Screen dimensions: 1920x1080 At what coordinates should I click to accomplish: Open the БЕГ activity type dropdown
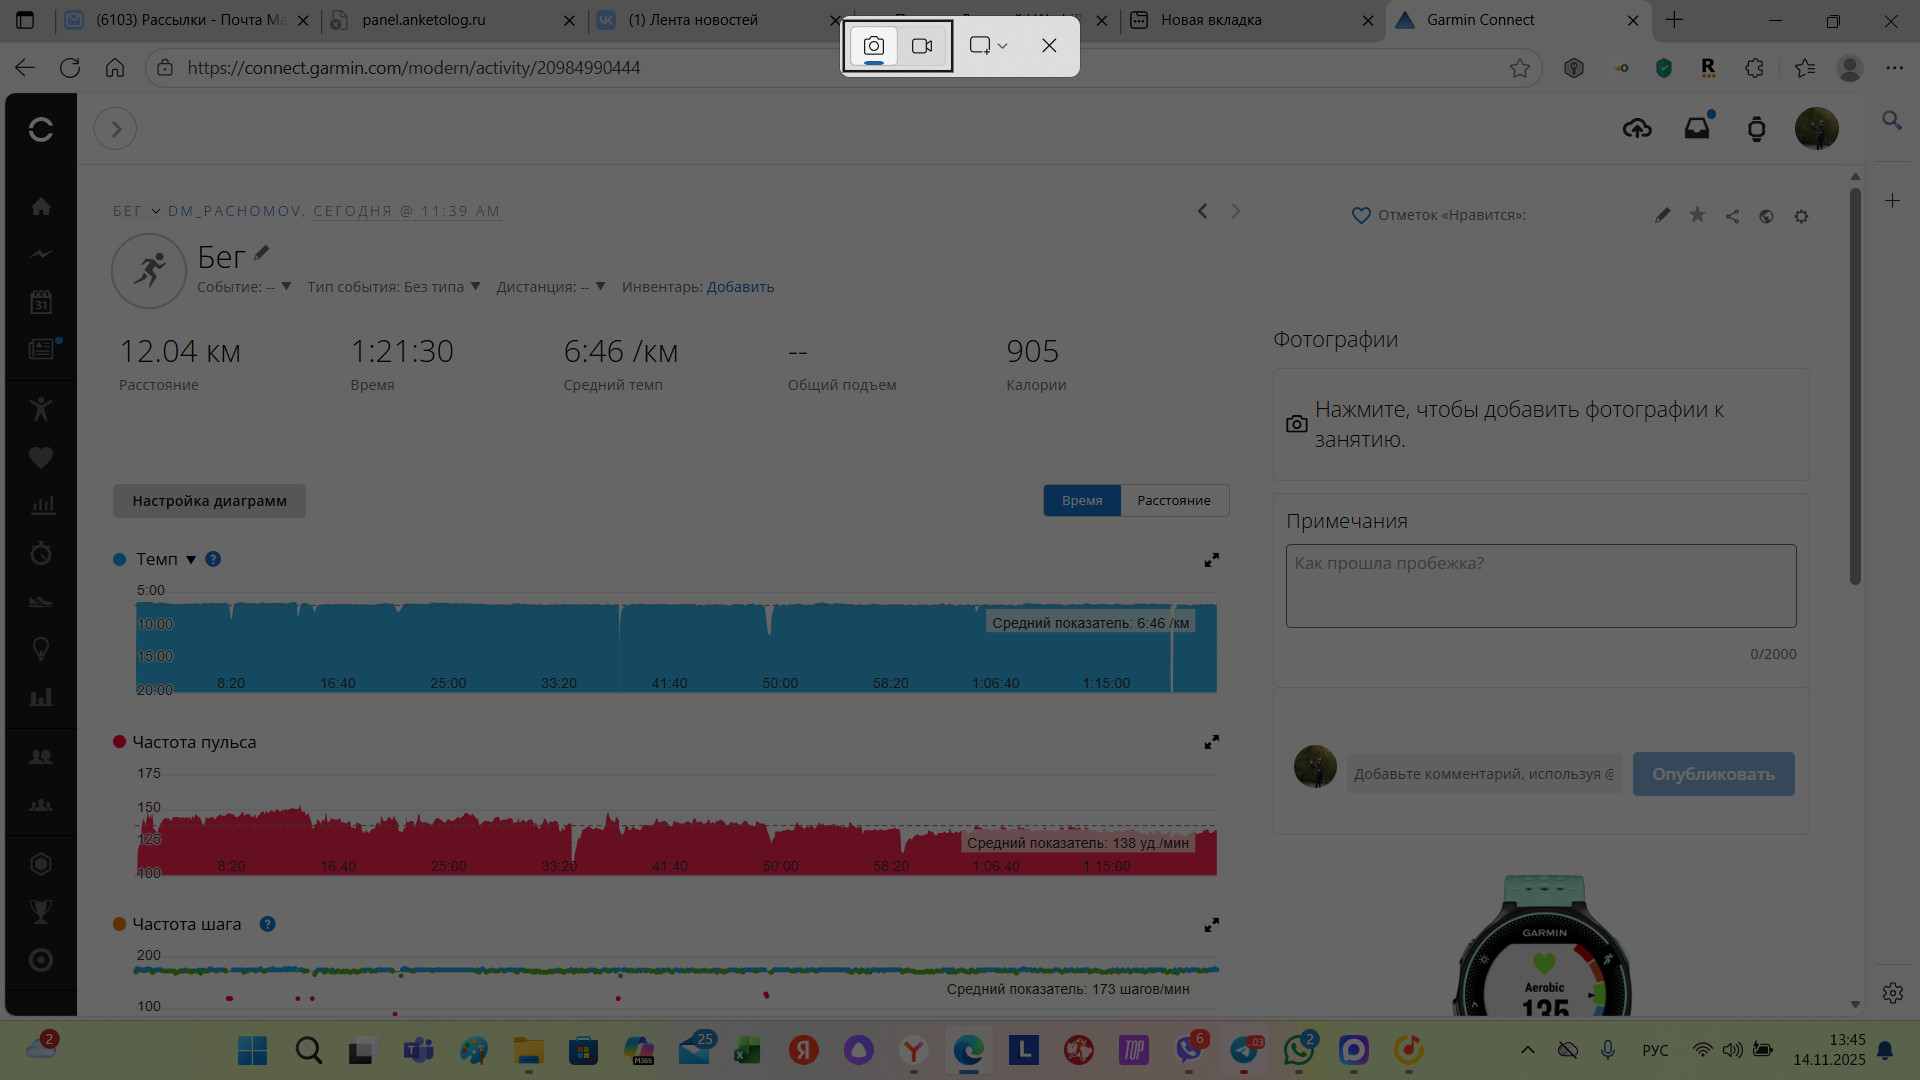coord(137,211)
